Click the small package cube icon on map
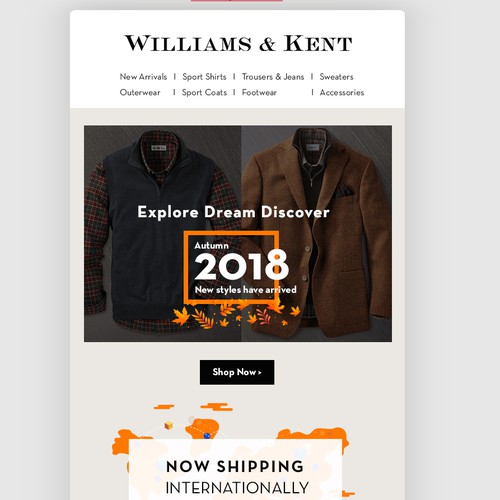Image resolution: width=500 pixels, height=500 pixels. tap(169, 425)
